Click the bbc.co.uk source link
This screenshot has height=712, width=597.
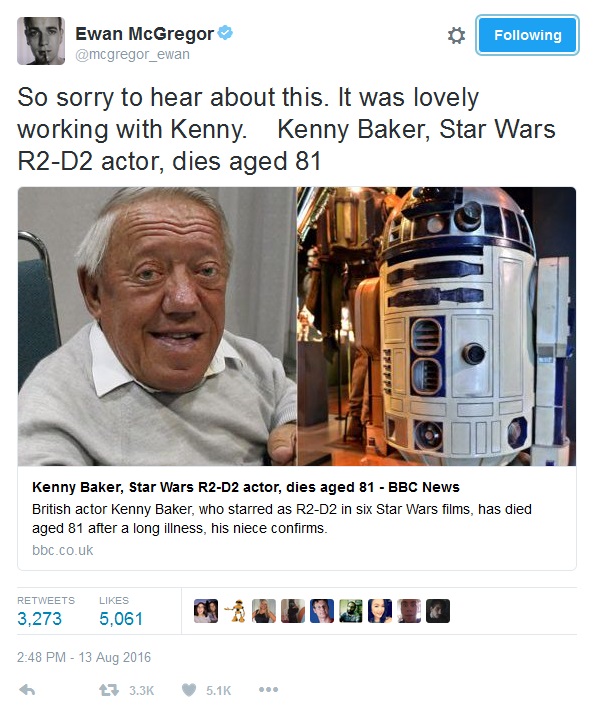click(62, 550)
